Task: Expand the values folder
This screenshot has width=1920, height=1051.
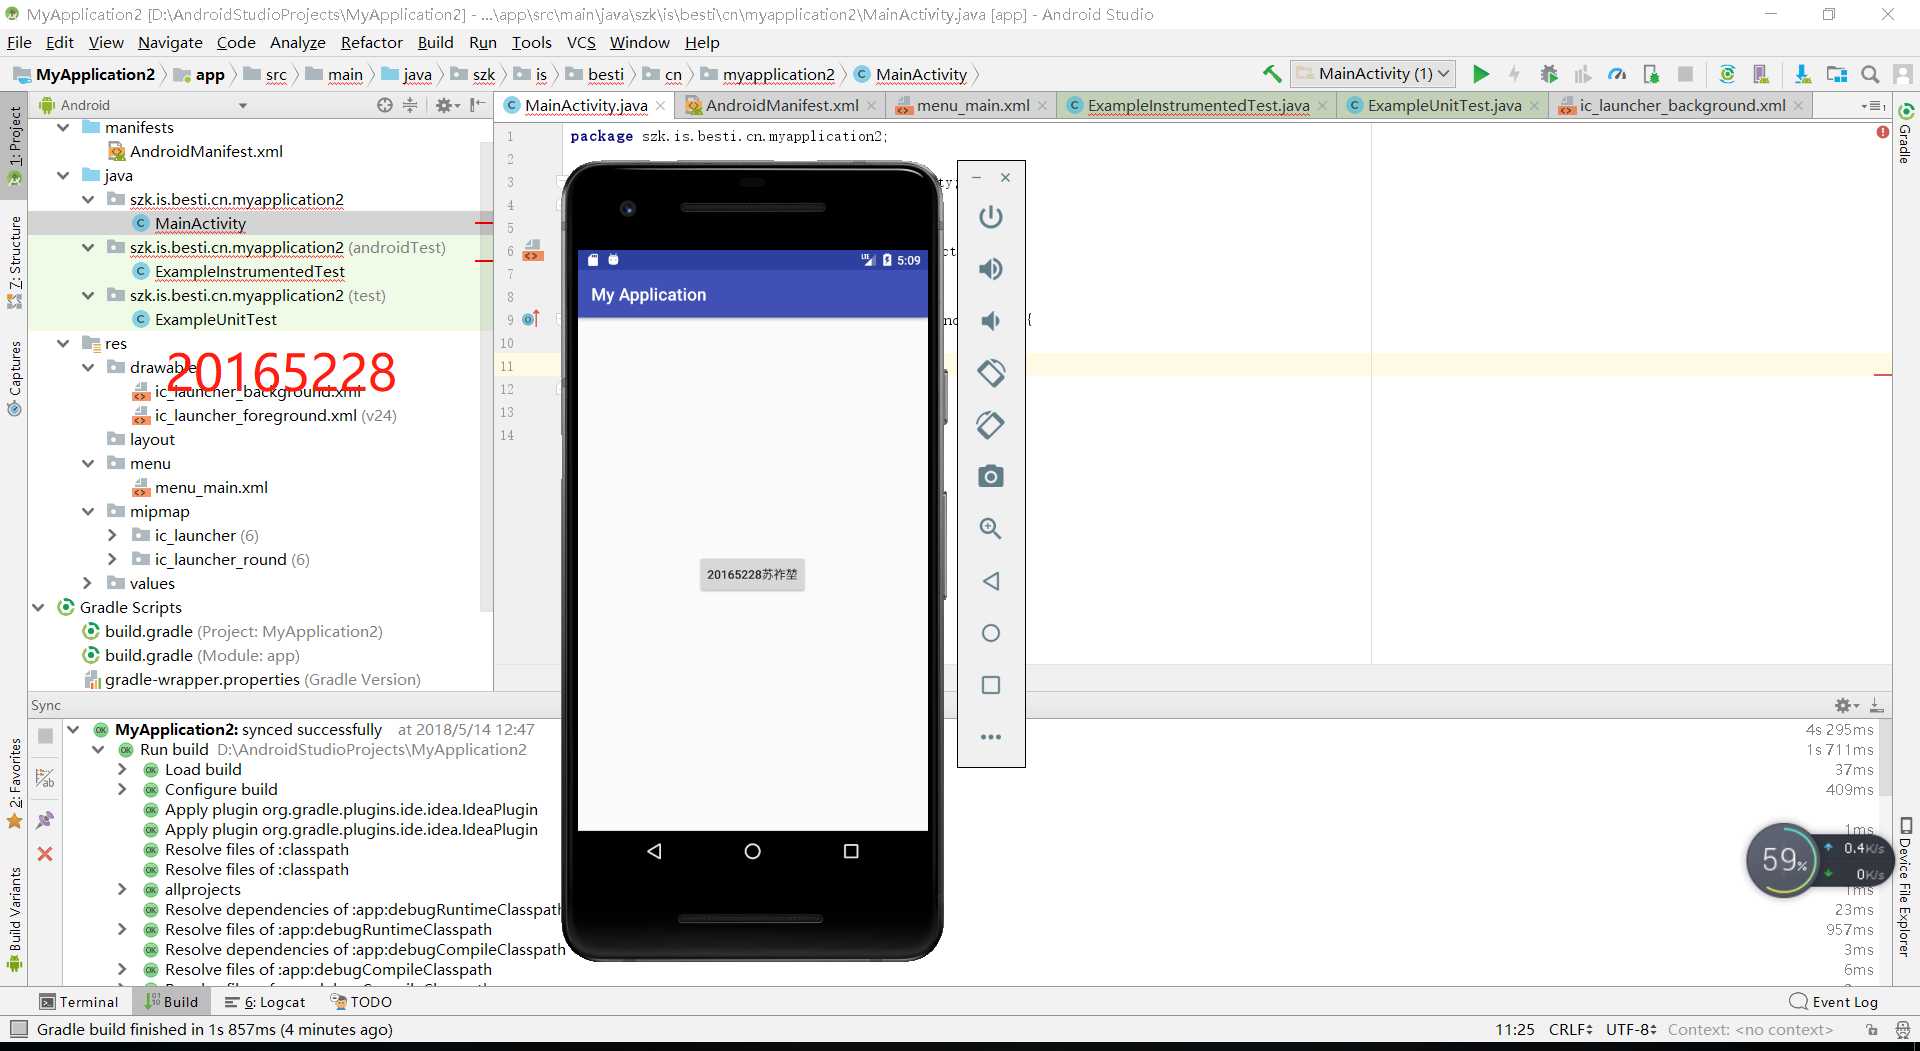Action: tap(88, 584)
